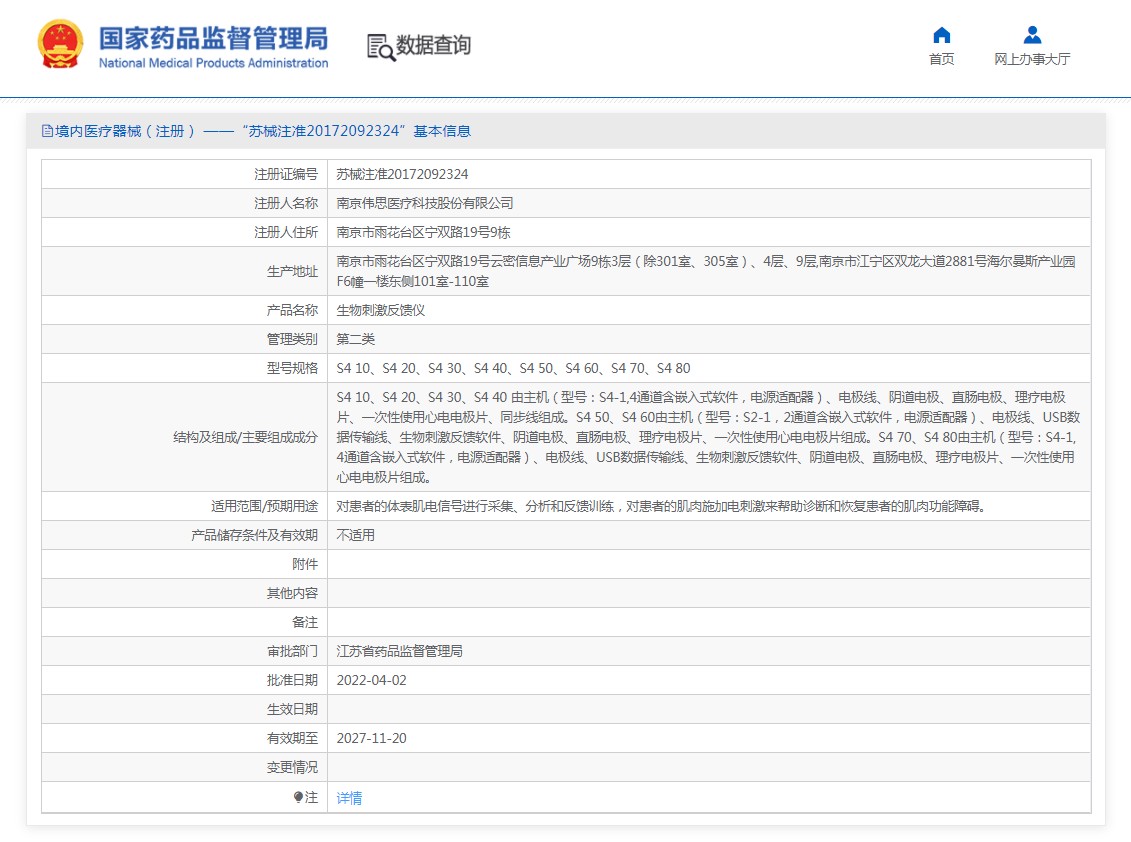This screenshot has height=842, width=1131.
Task: Click the national emblem logo
Action: (61, 45)
